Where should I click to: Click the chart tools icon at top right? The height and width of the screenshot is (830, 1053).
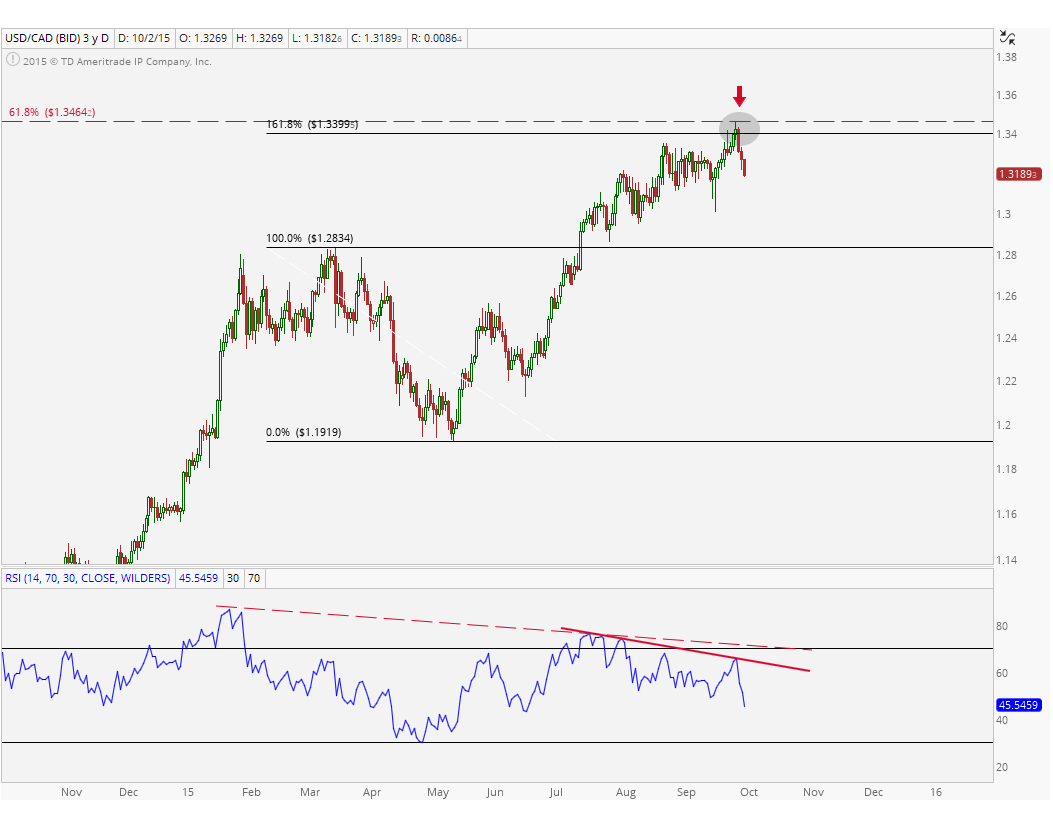(1007, 38)
